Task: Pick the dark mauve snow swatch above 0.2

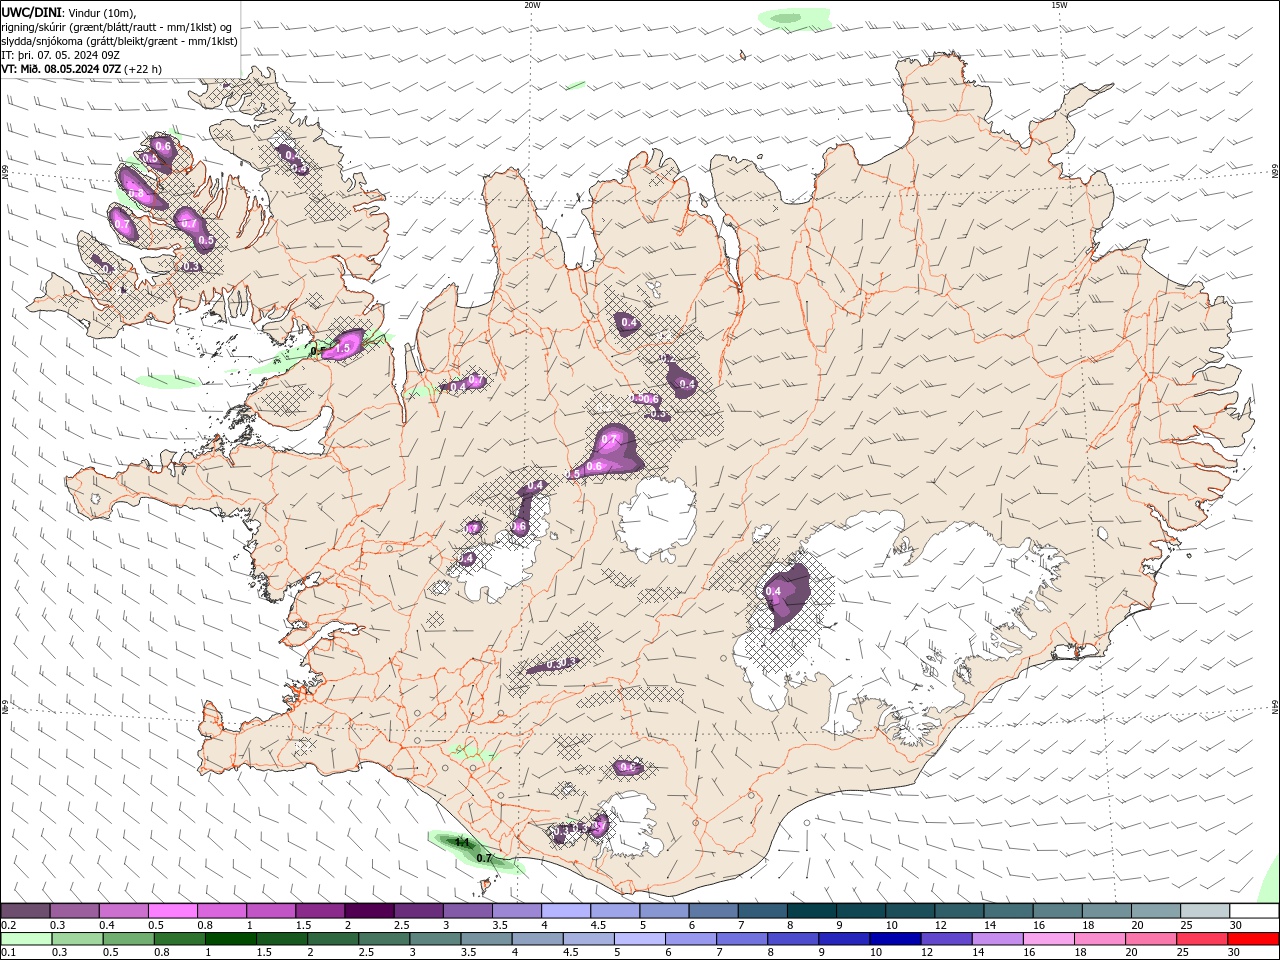Action: (25, 911)
